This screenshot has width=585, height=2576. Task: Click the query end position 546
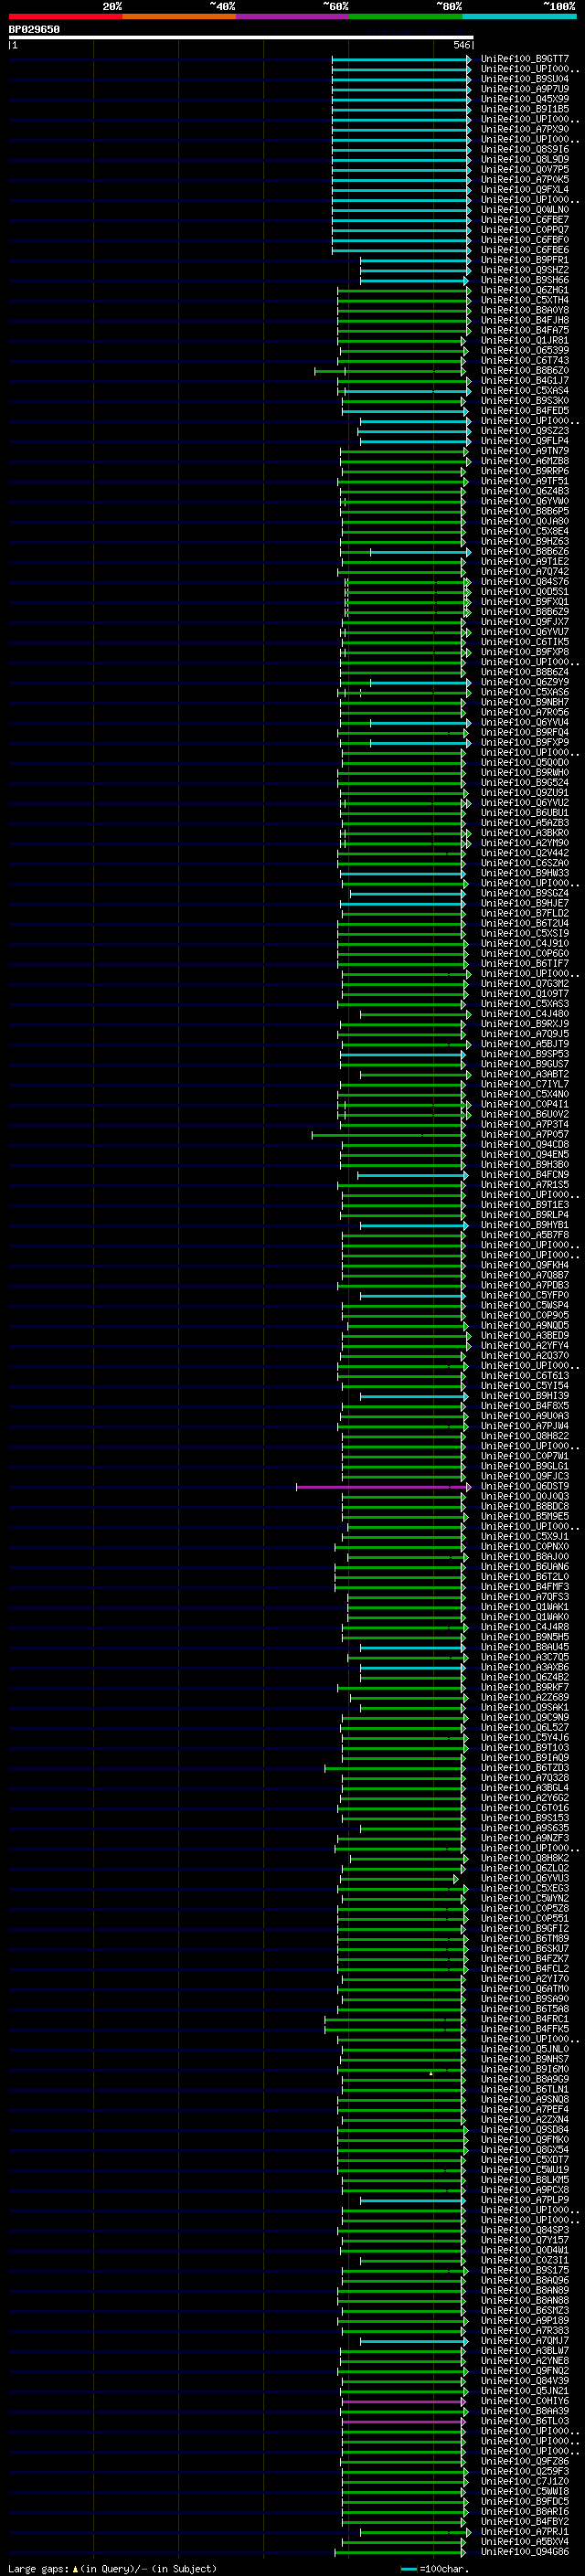(x=461, y=45)
